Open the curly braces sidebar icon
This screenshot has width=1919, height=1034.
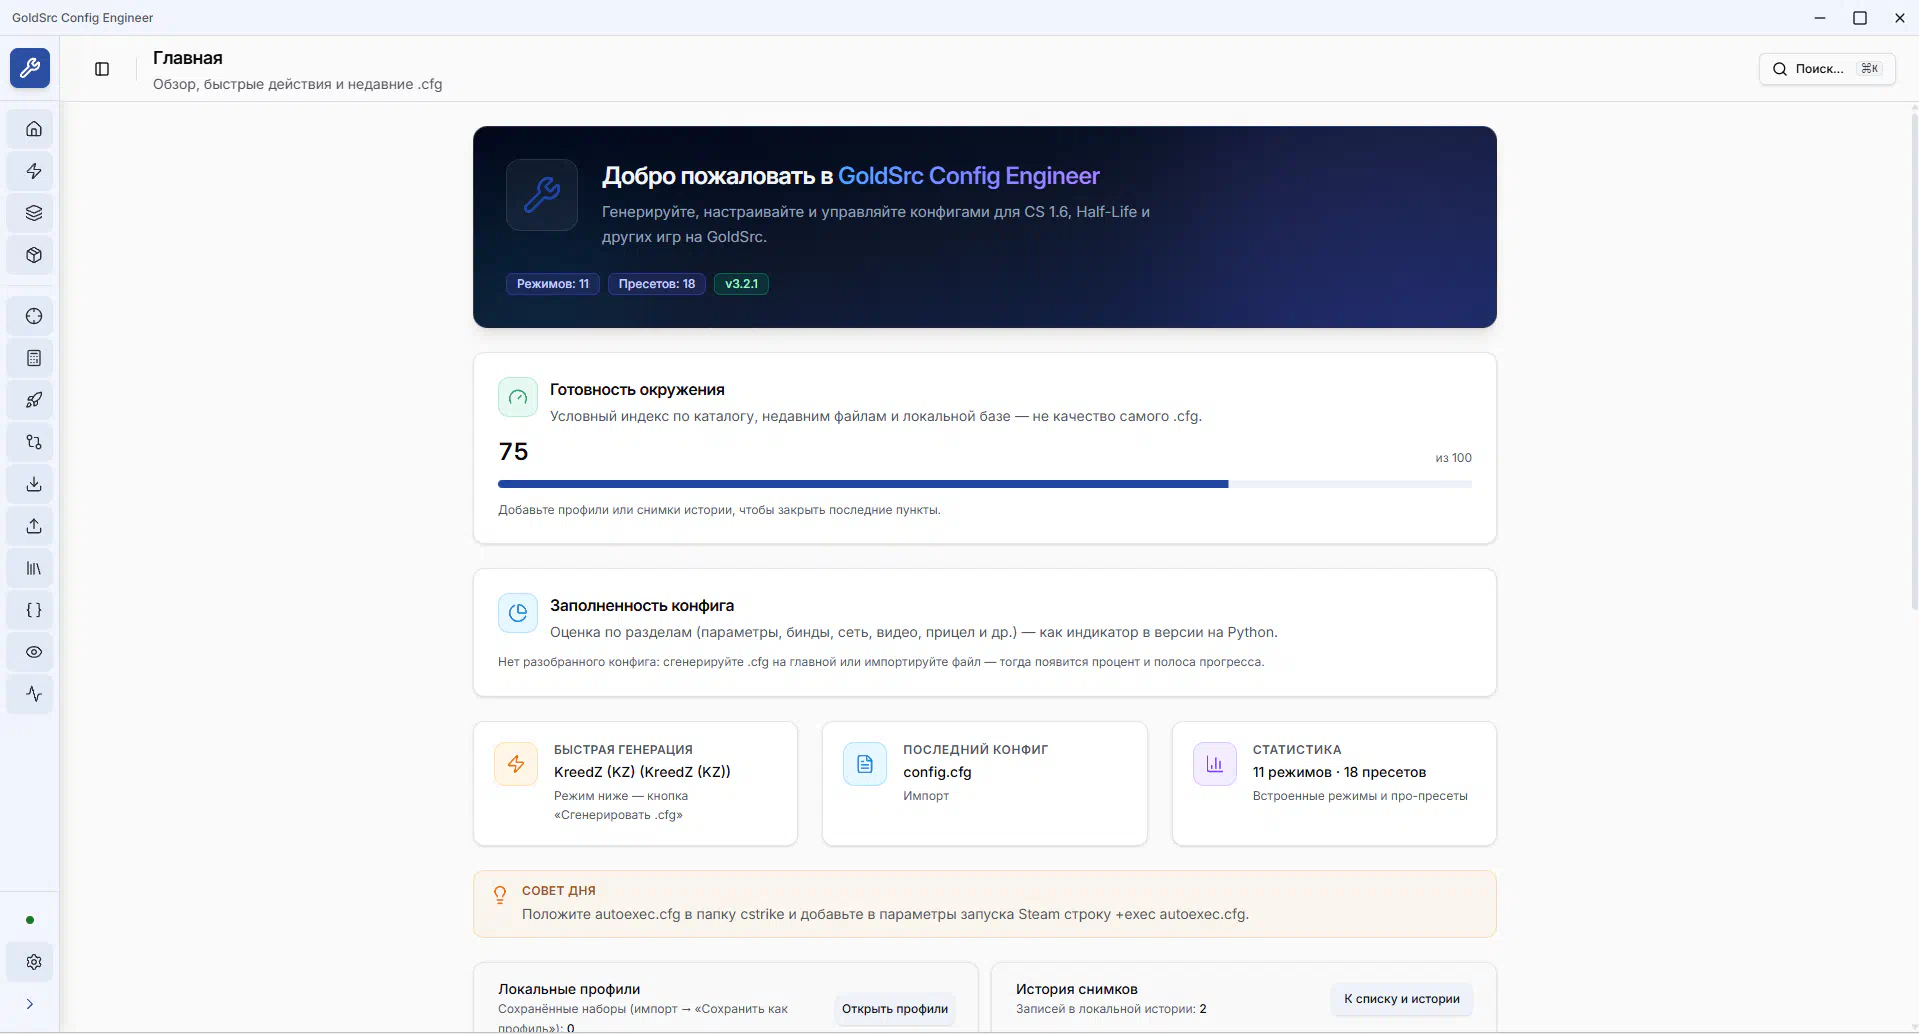34,610
